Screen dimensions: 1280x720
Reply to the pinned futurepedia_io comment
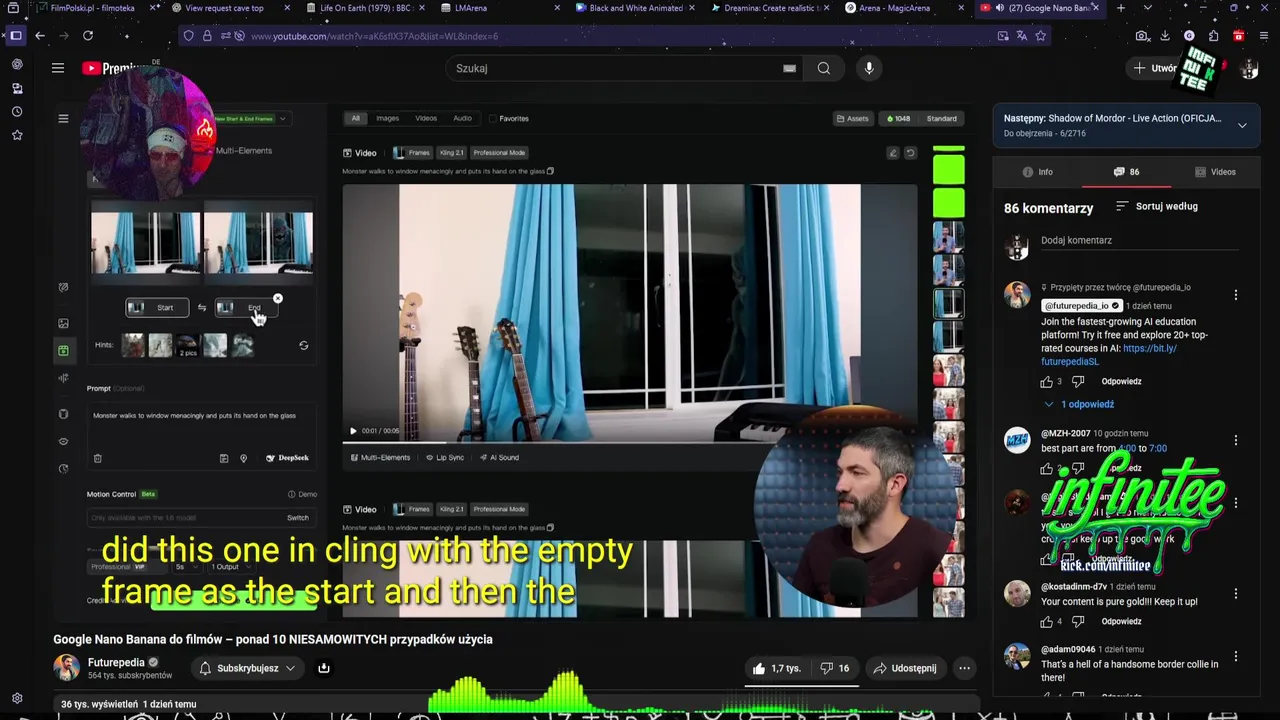[1121, 381]
